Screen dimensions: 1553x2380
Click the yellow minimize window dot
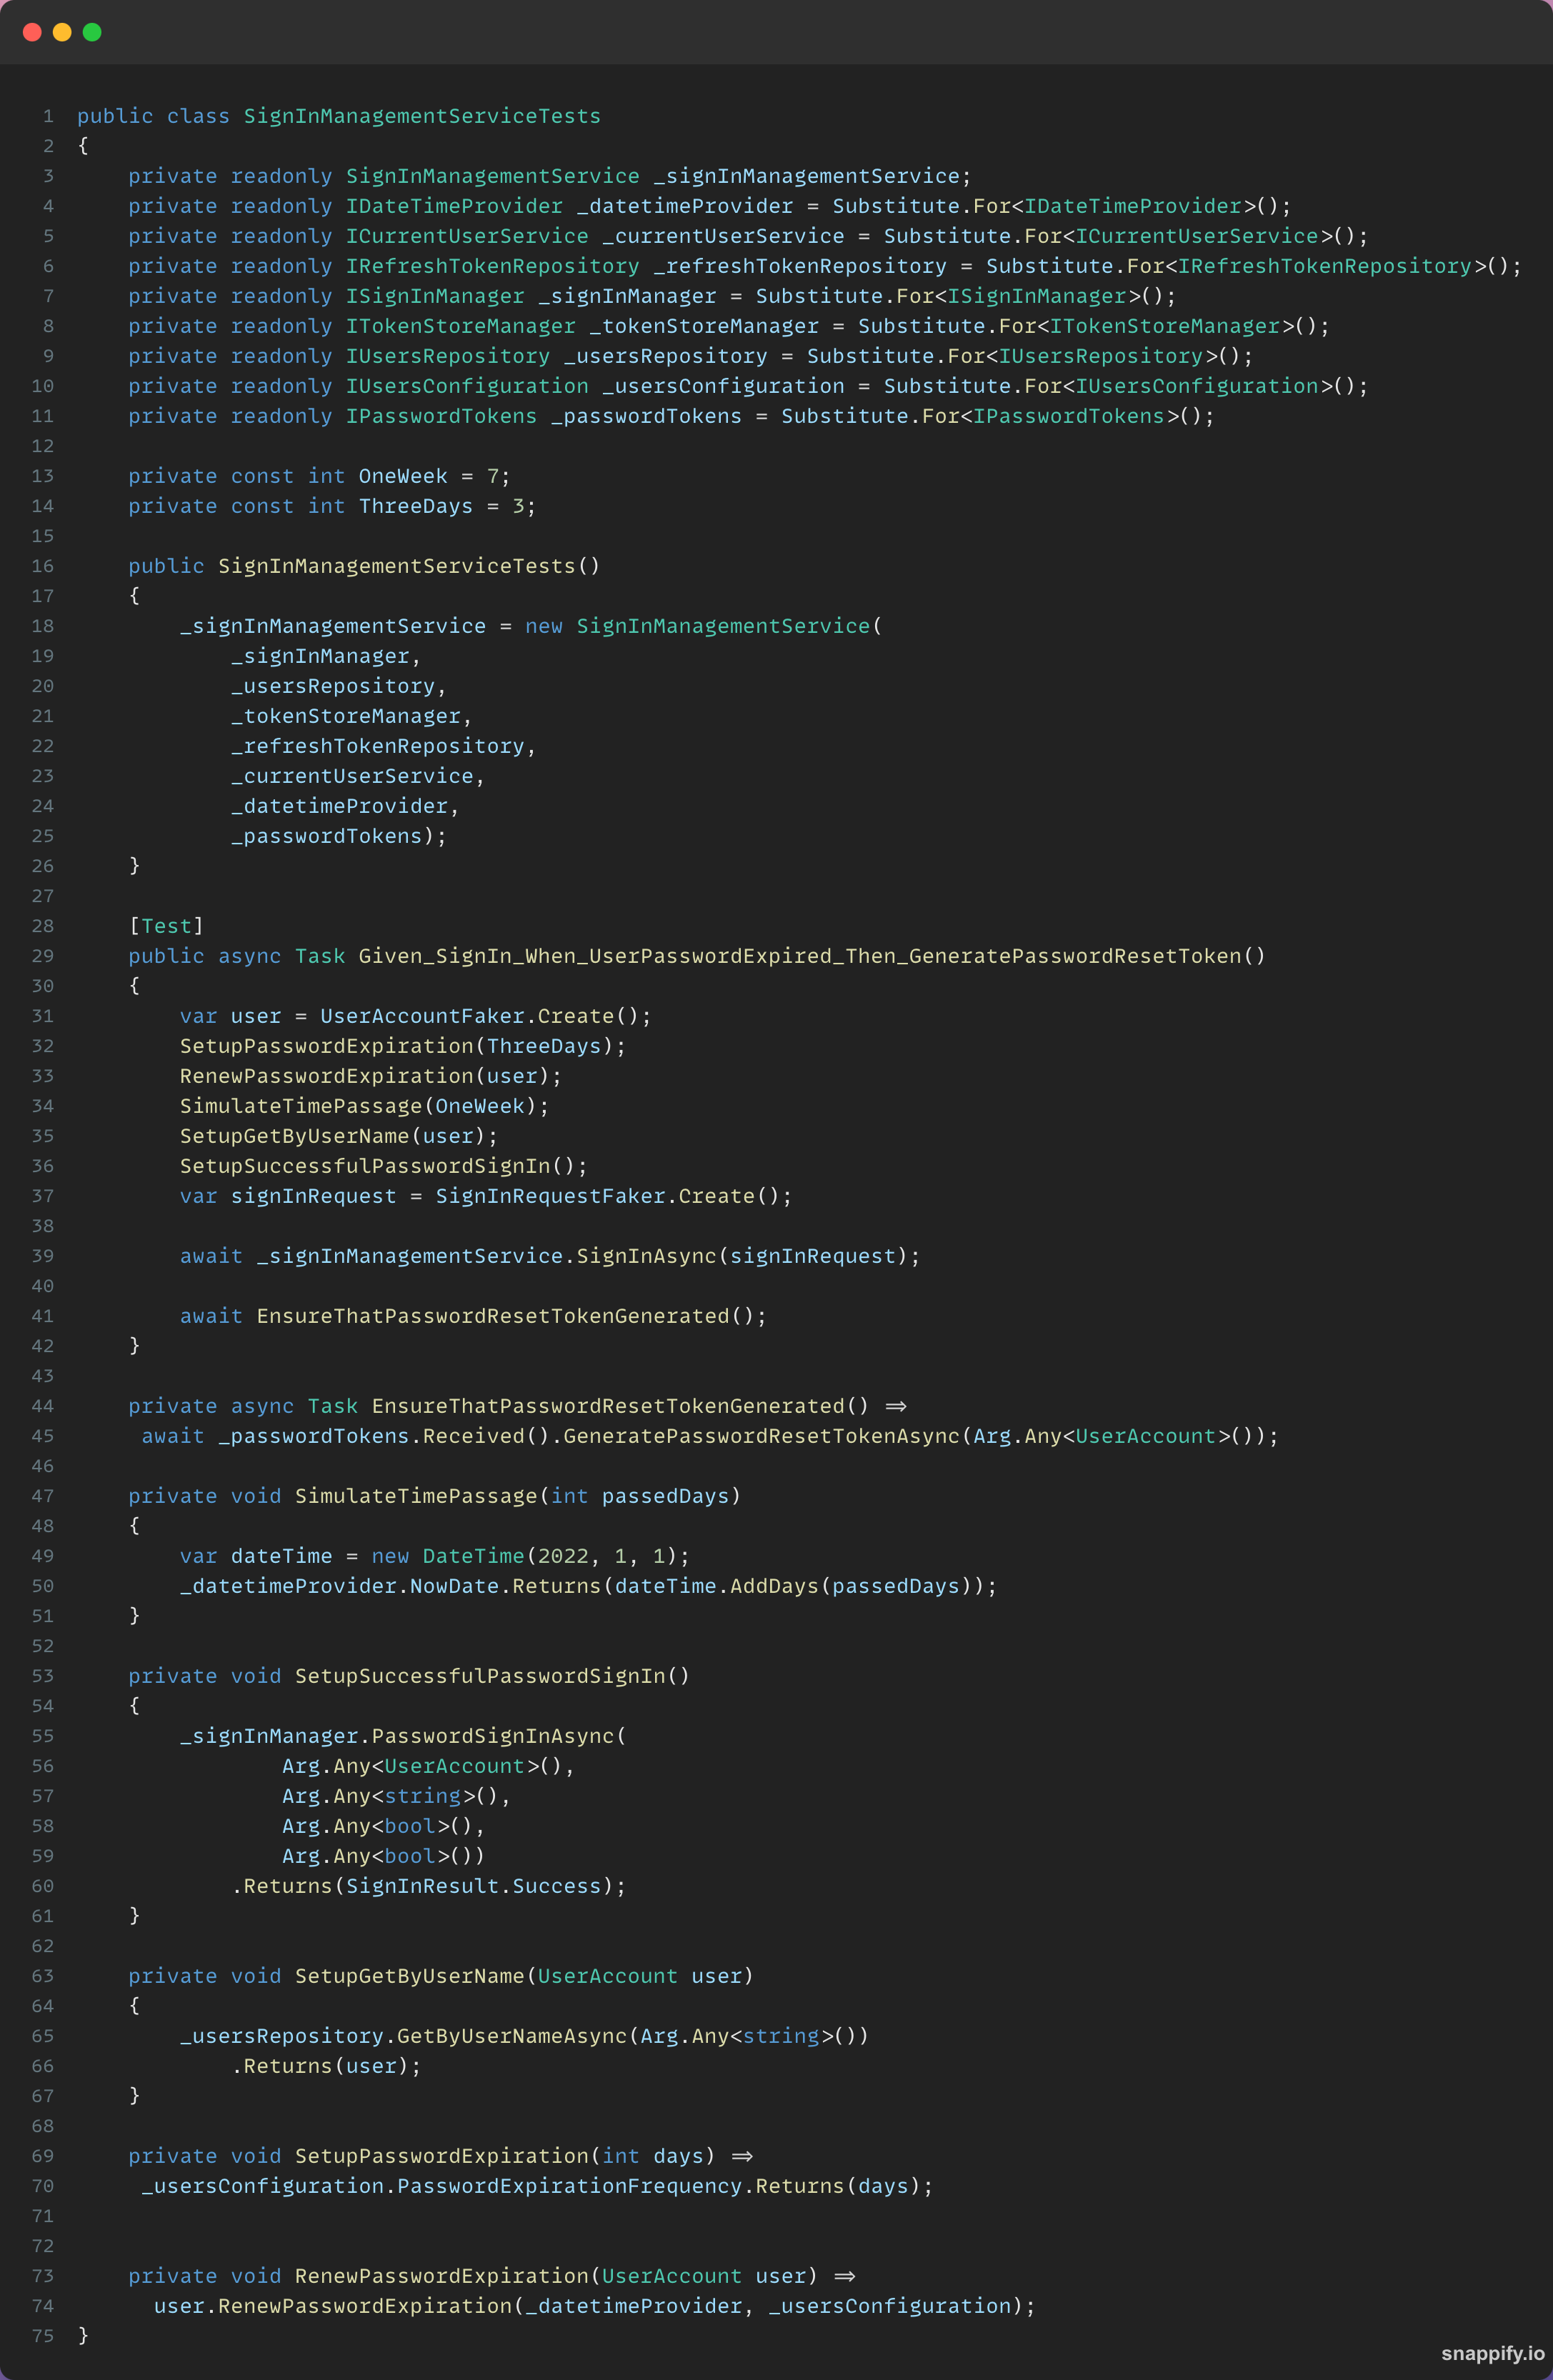coord(62,32)
